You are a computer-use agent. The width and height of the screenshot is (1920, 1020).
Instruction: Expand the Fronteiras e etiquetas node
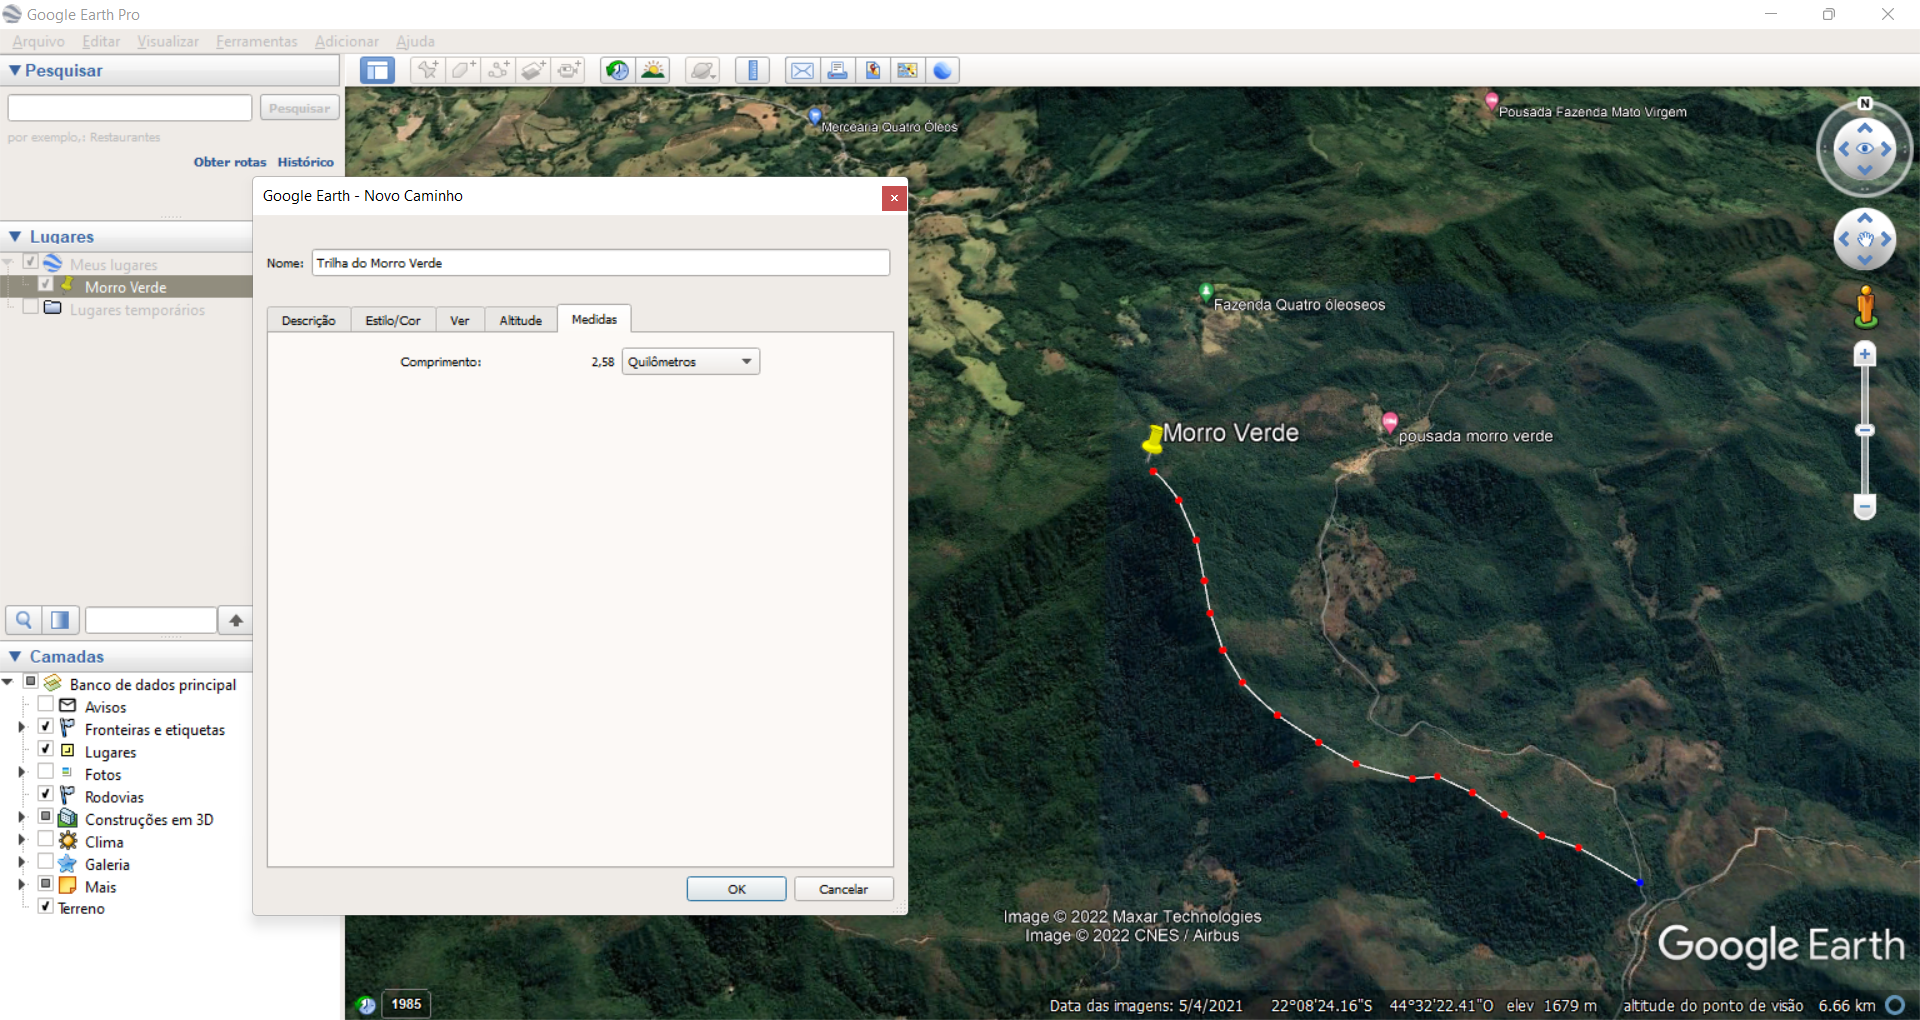[x=21, y=727]
